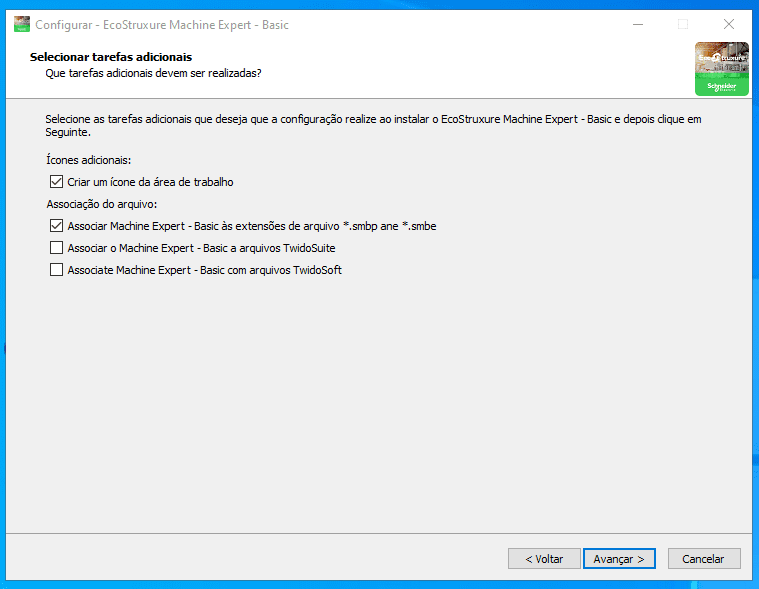Click the 'Ícones adicionais:' group label
Viewport: 759px width, 589px height.
click(89, 160)
